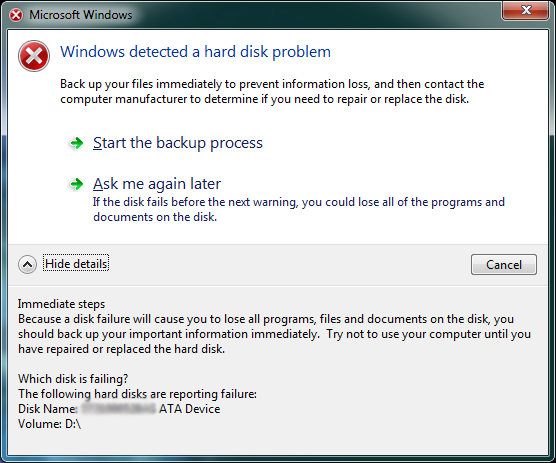Click the If the disk fails warning description
556x463 pixels.
point(299,209)
